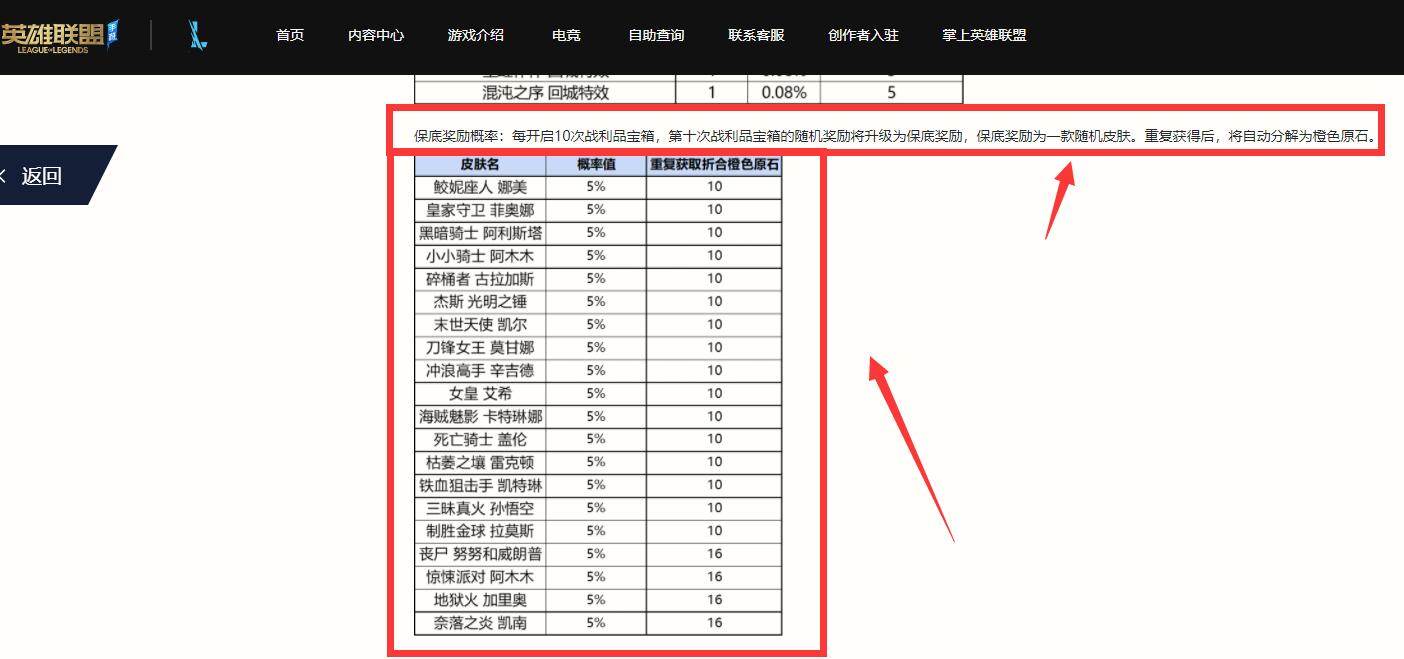This screenshot has height=659, width=1404.
Task: Select the 铁血狙击手 凯特琳 row
Action: point(598,486)
